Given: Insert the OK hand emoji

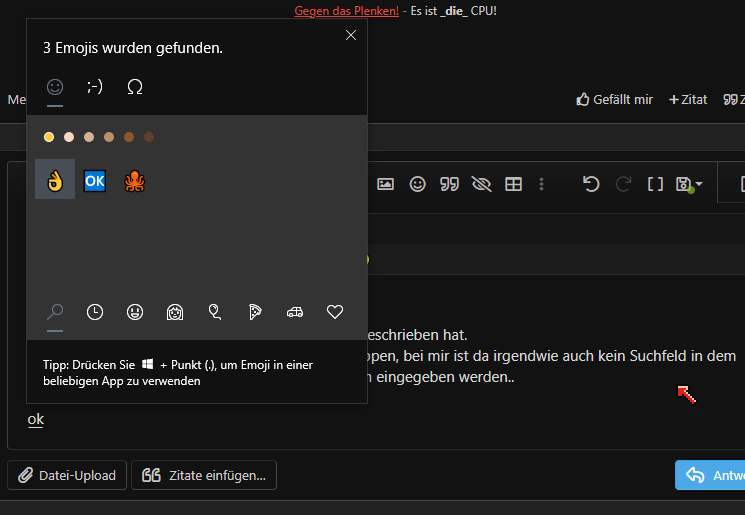Looking at the screenshot, I should (55, 180).
